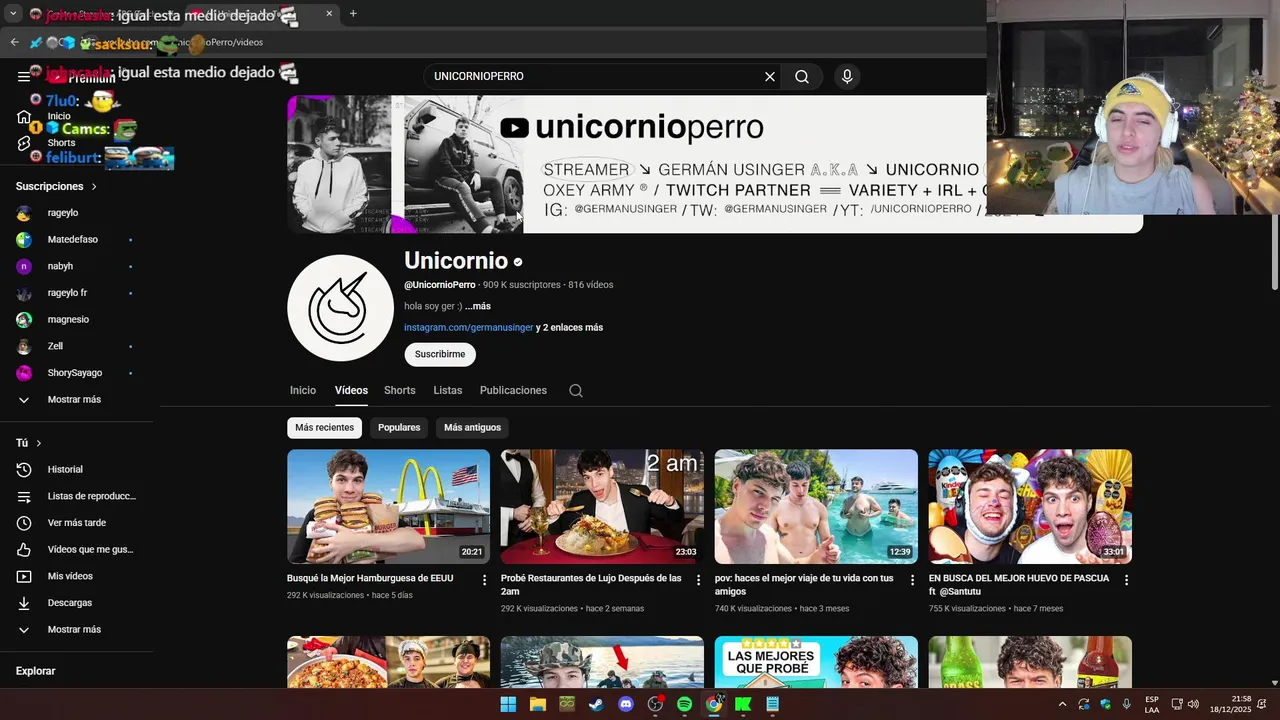
Task: Open the hamburger guide menu
Action: [24, 76]
